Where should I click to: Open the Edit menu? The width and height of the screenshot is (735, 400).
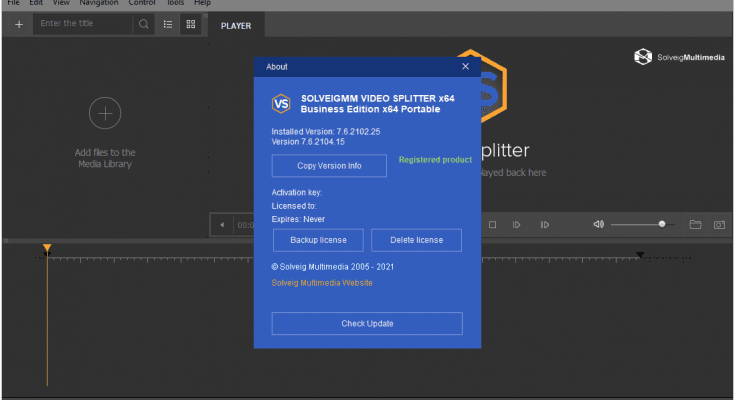click(x=36, y=3)
